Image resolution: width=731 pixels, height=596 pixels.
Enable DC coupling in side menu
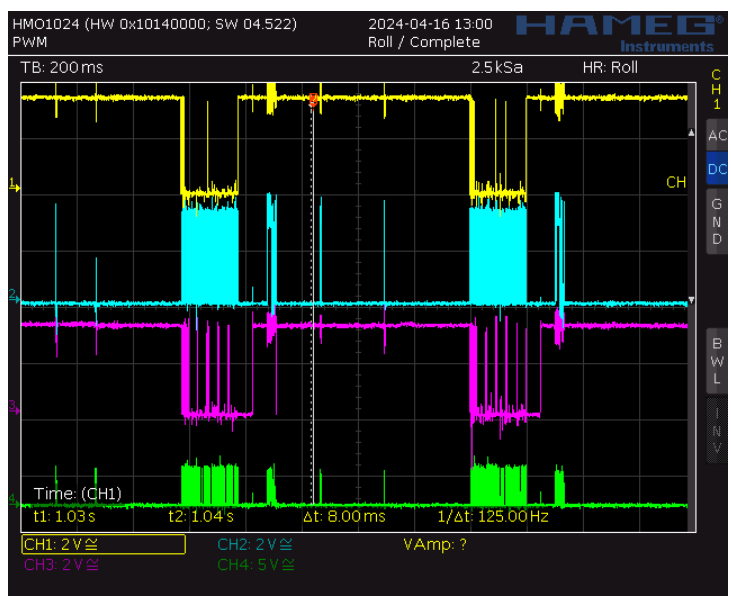[x=716, y=170]
